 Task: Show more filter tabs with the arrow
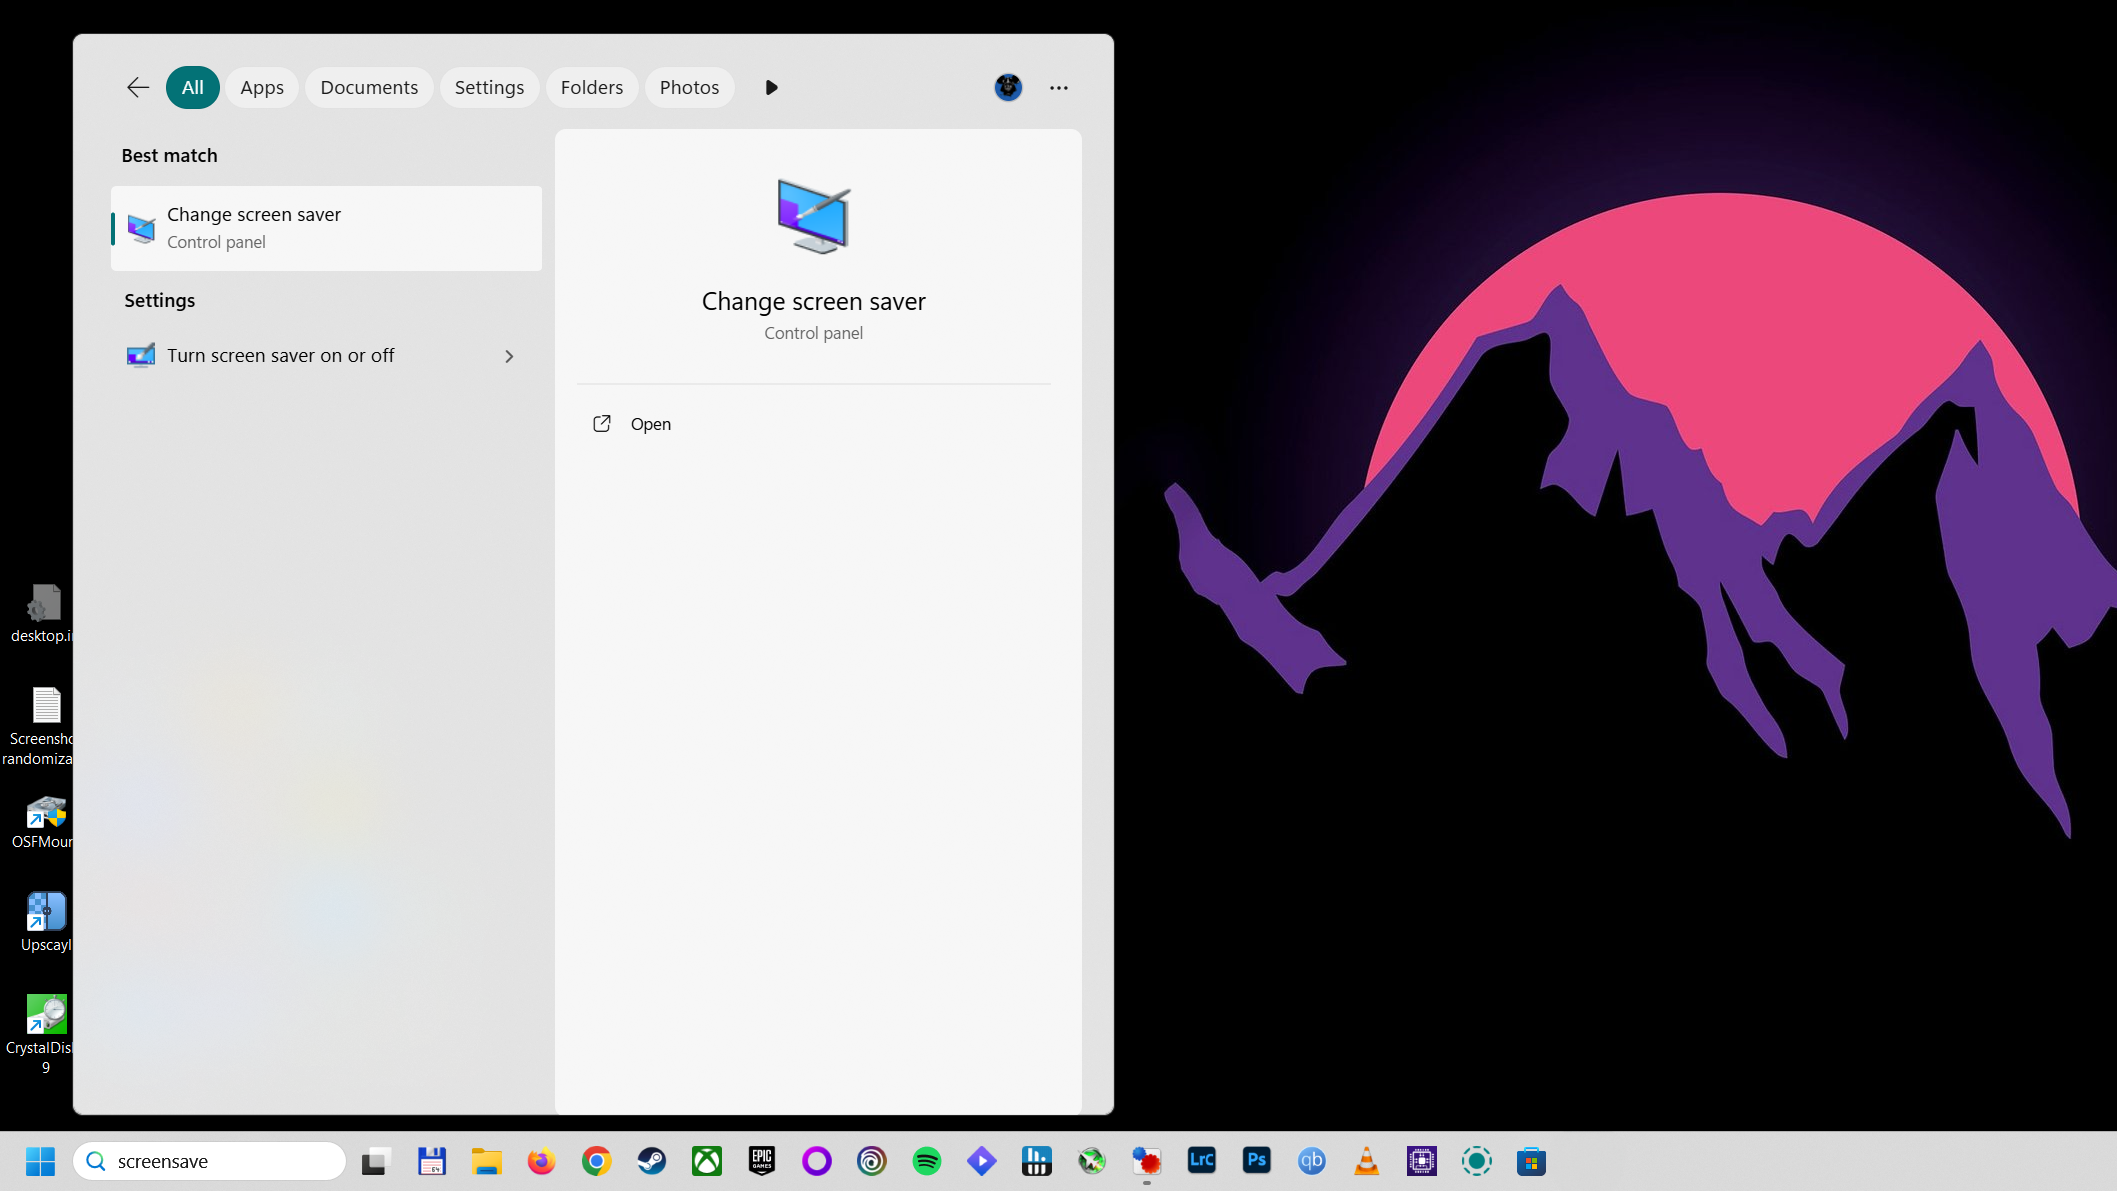(x=771, y=87)
